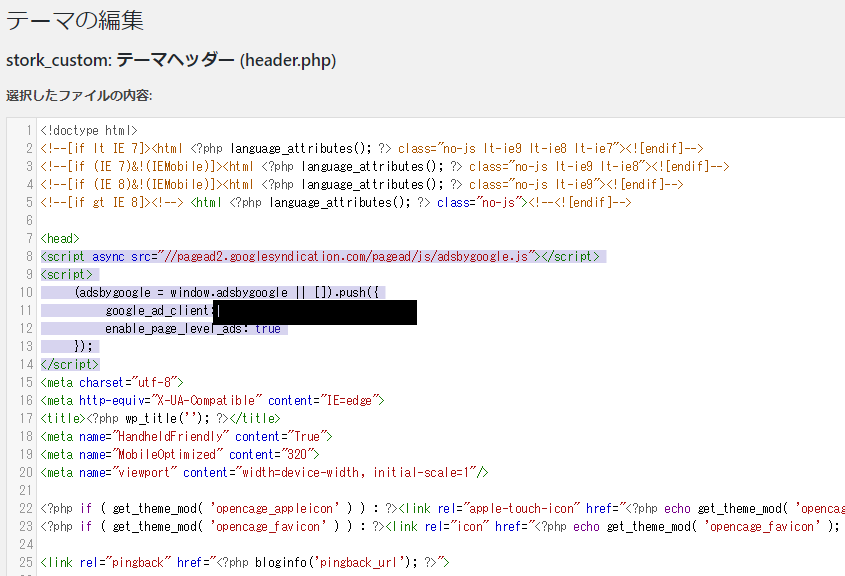Screen dimensions: 845x576
Task: Click the "google_ad_client" property name
Action: (x=157, y=310)
